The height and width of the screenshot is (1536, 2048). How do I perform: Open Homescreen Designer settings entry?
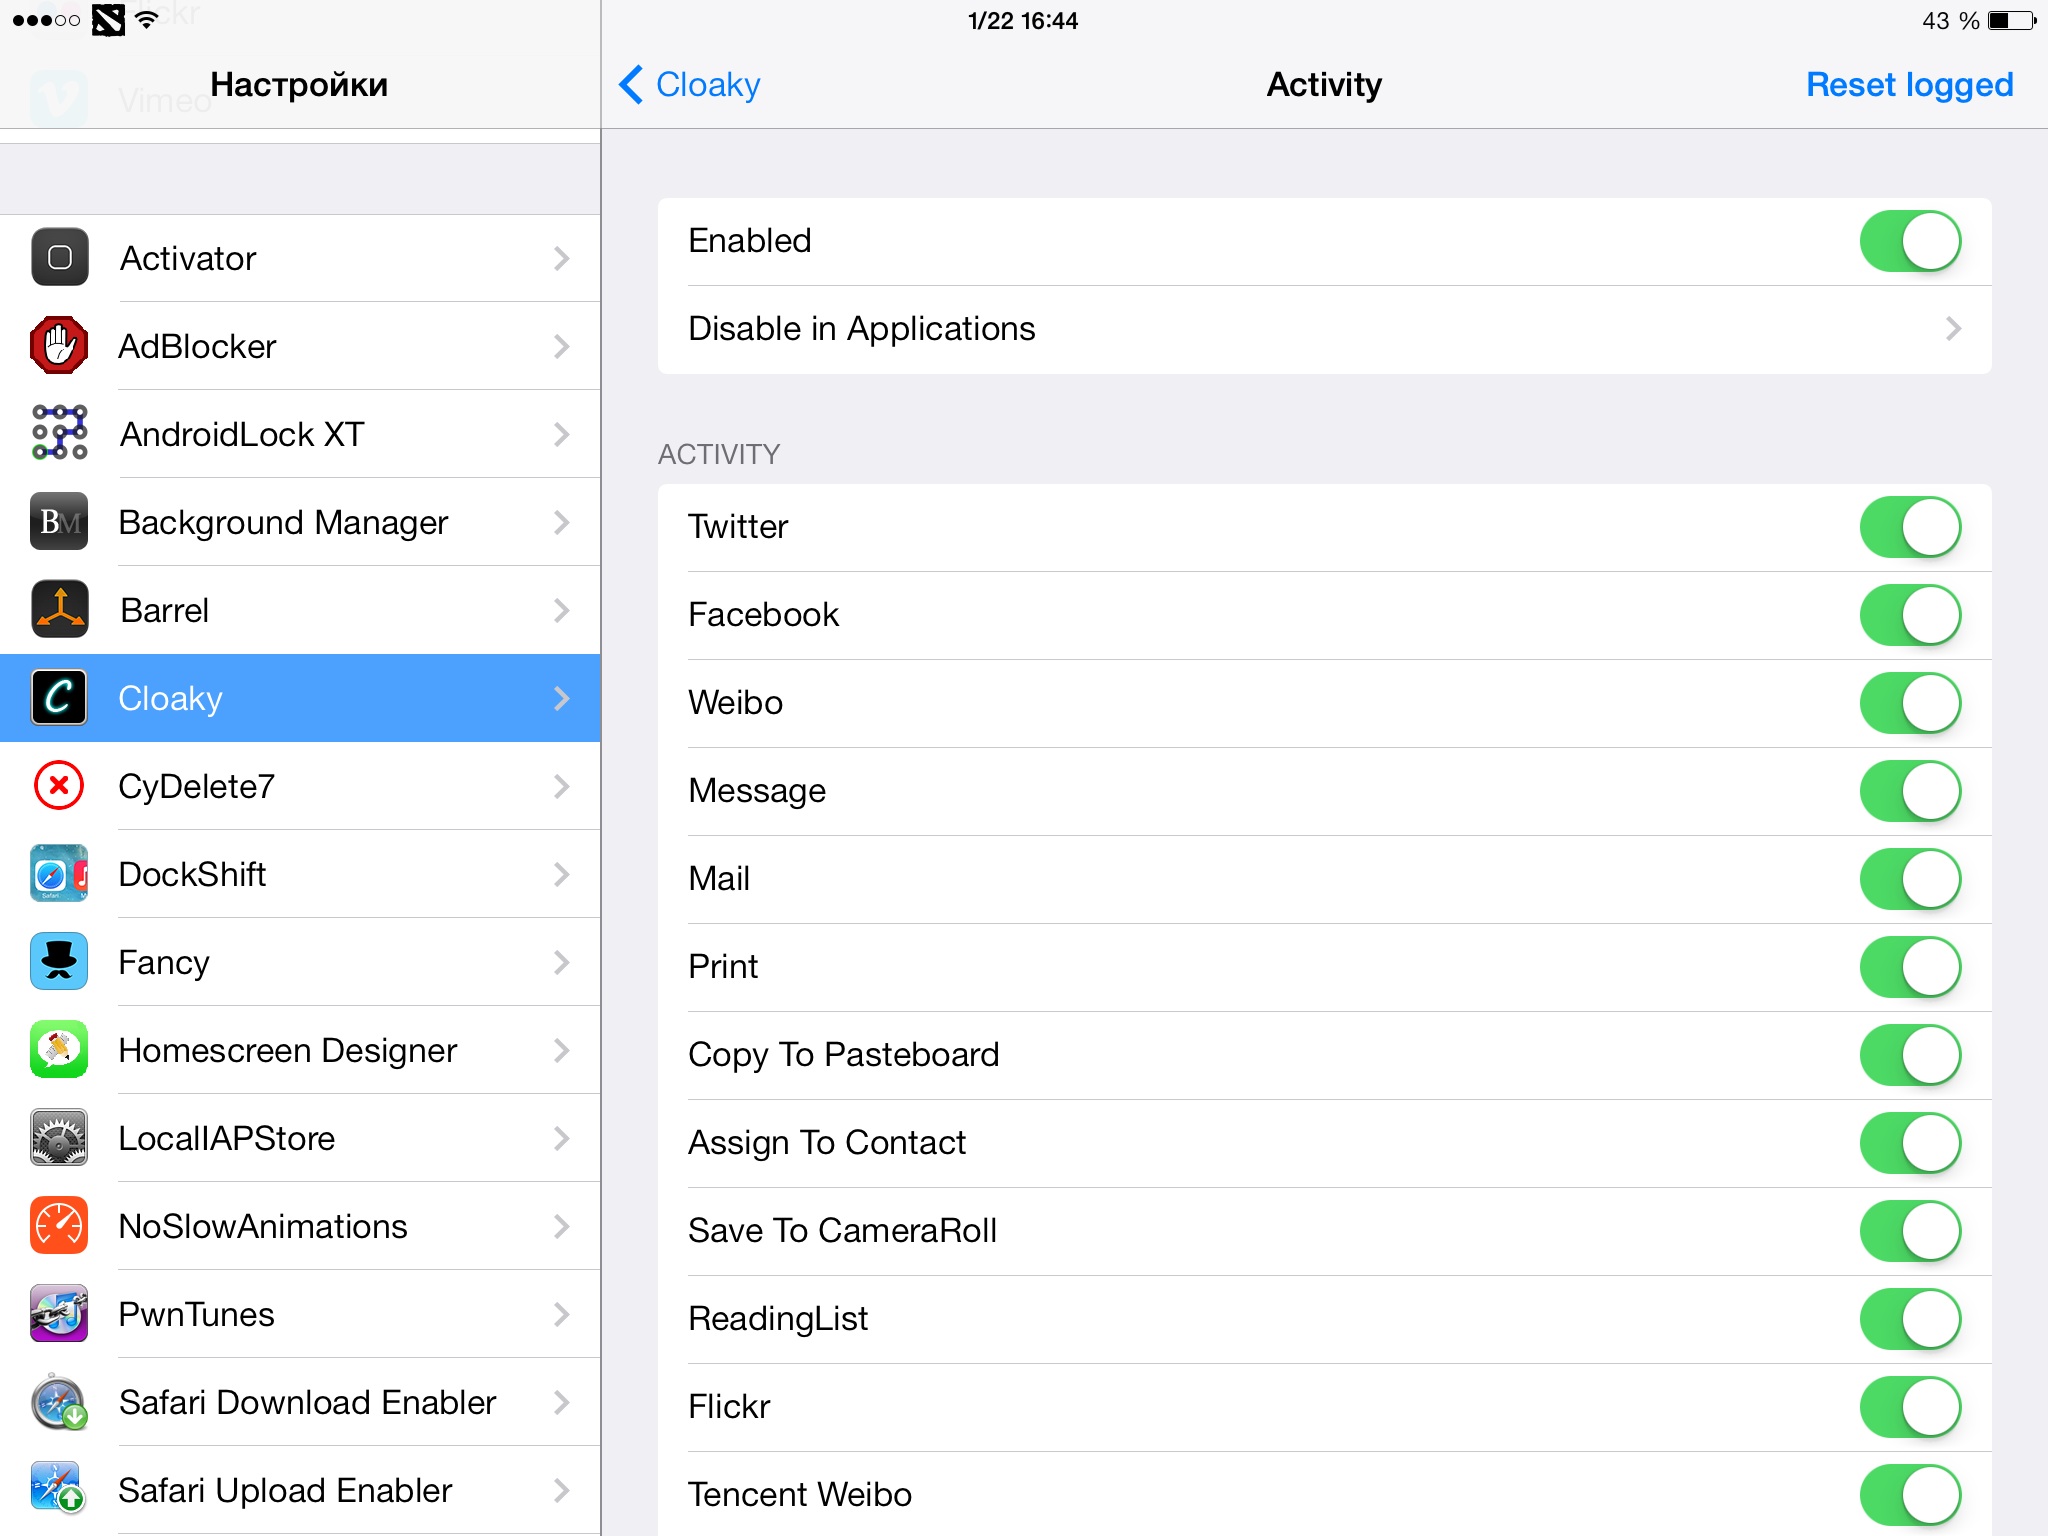pos(300,1050)
